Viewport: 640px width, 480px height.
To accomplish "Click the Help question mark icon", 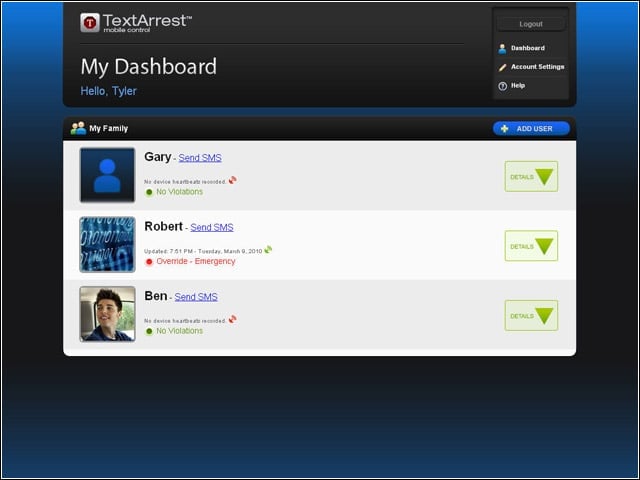I will point(503,86).
